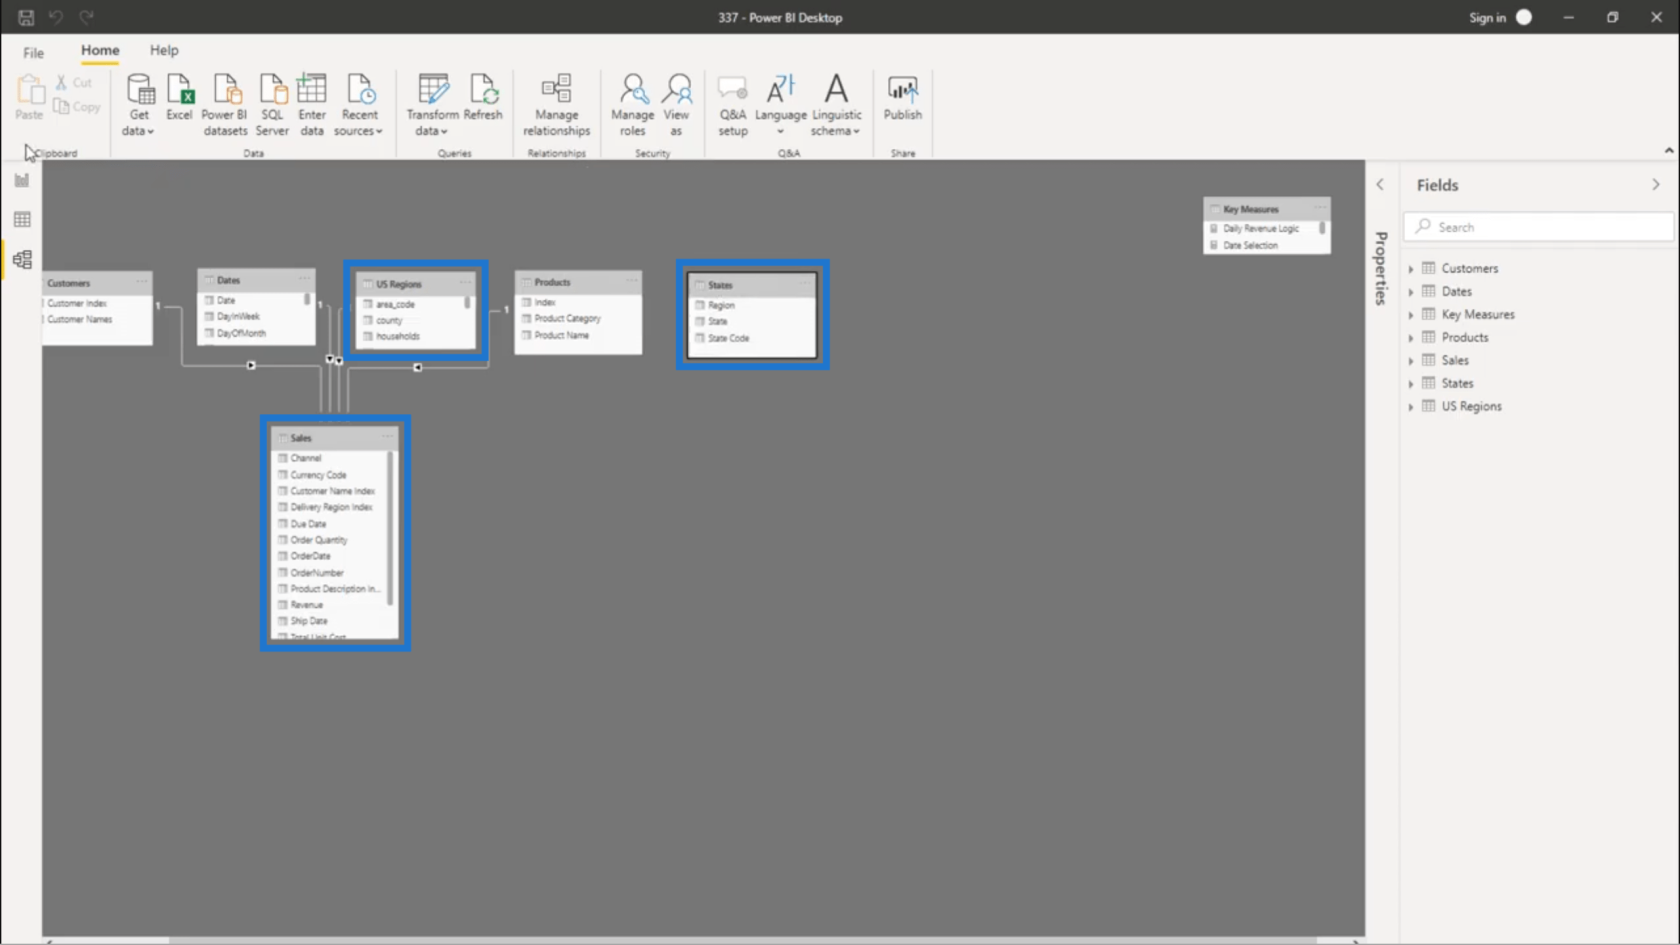Select Channel field in Sales table

pos(306,458)
